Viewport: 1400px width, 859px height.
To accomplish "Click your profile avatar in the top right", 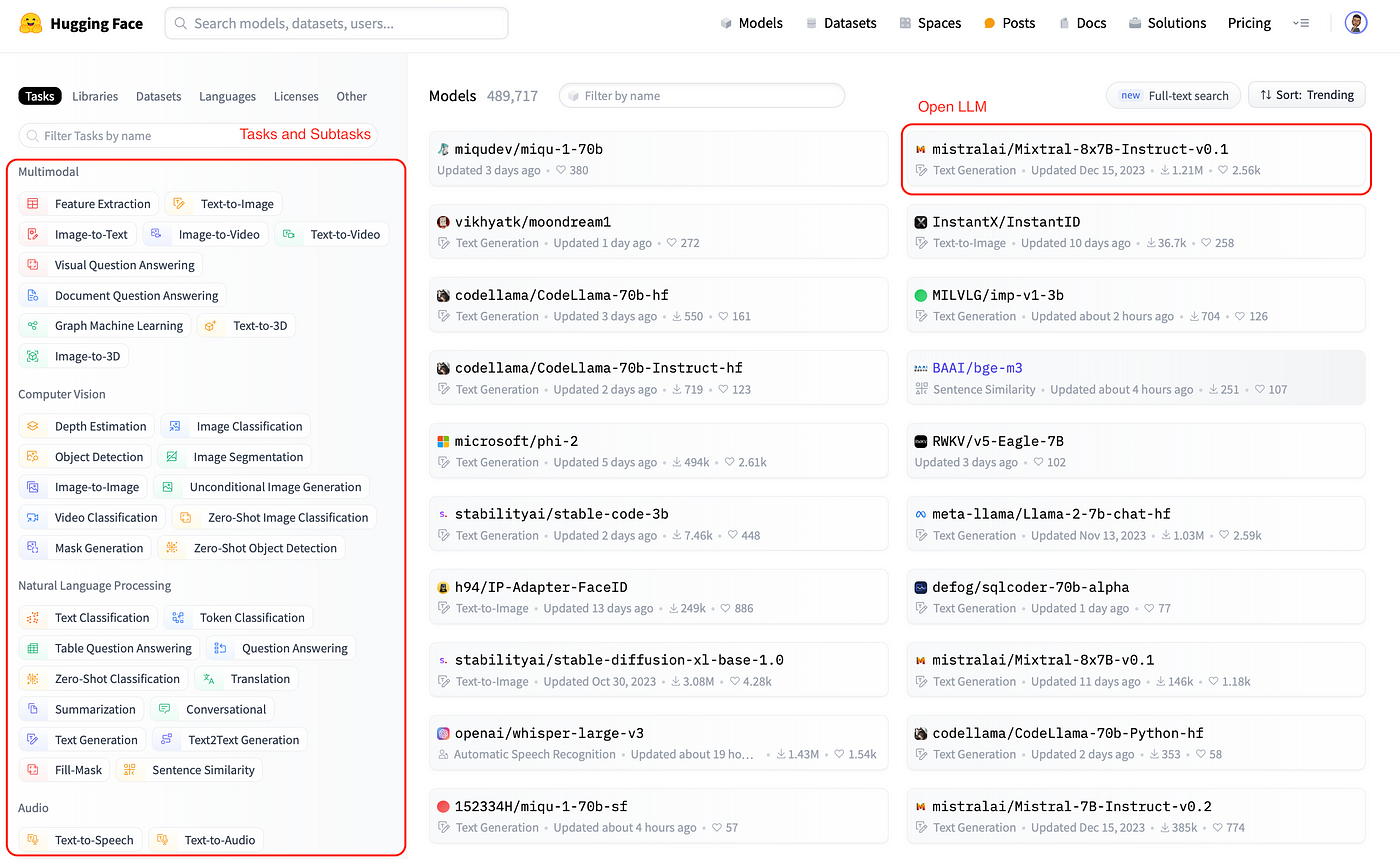I will (1355, 22).
